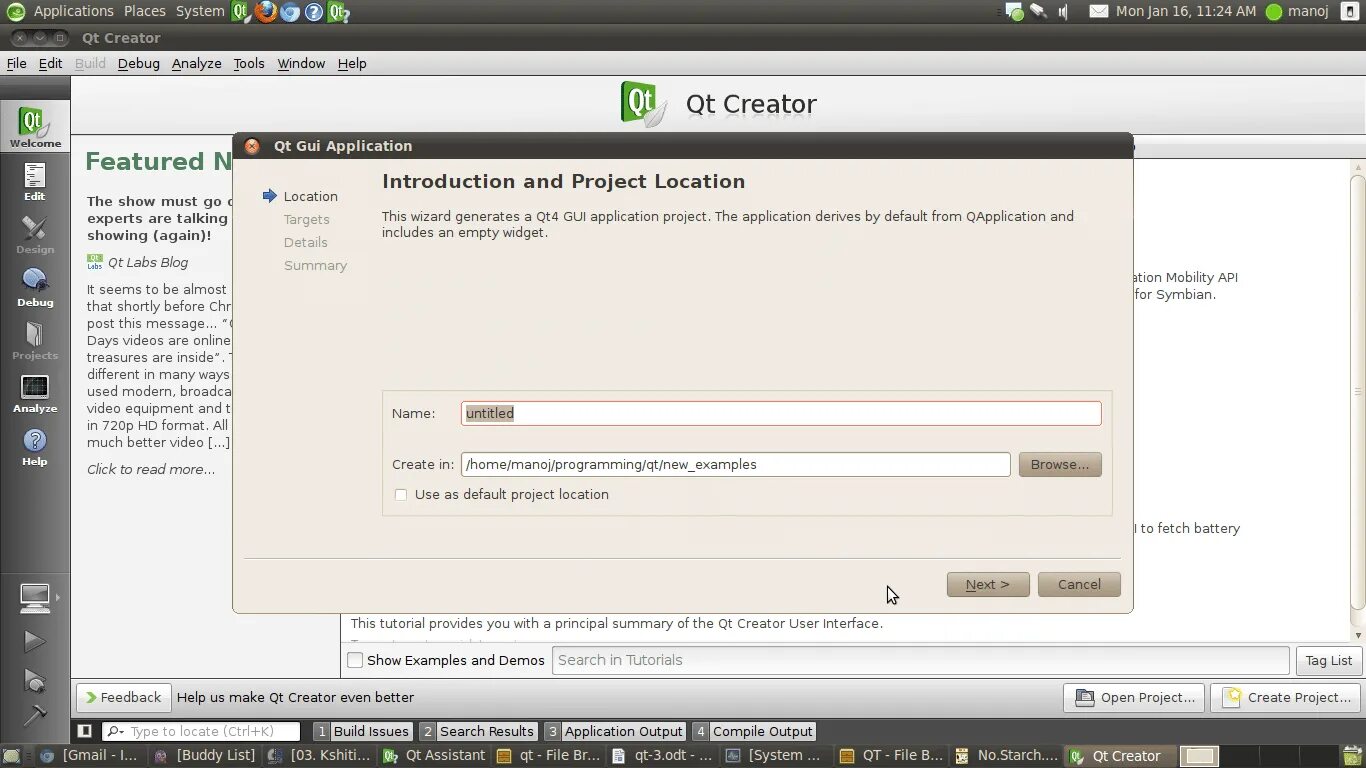Launch Qt Designer from top panel
Viewport: 1366px width, 768px height.
241,11
